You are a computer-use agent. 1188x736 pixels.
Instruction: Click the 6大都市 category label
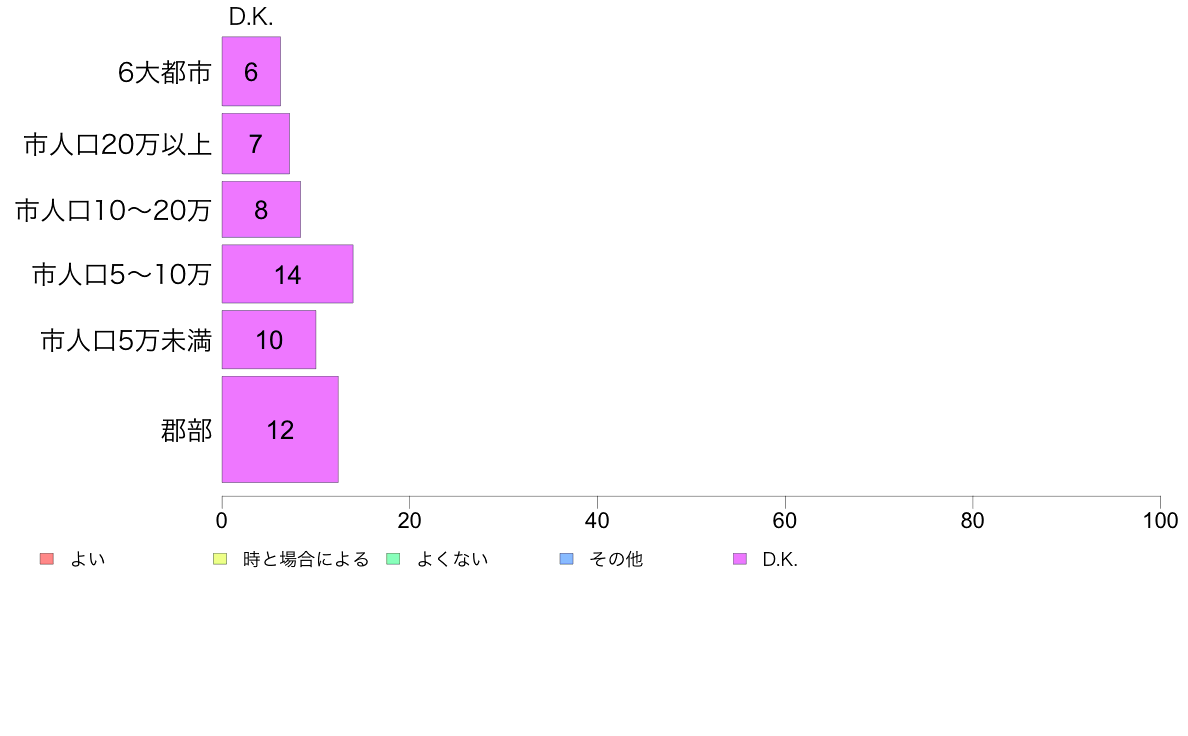[x=164, y=72]
